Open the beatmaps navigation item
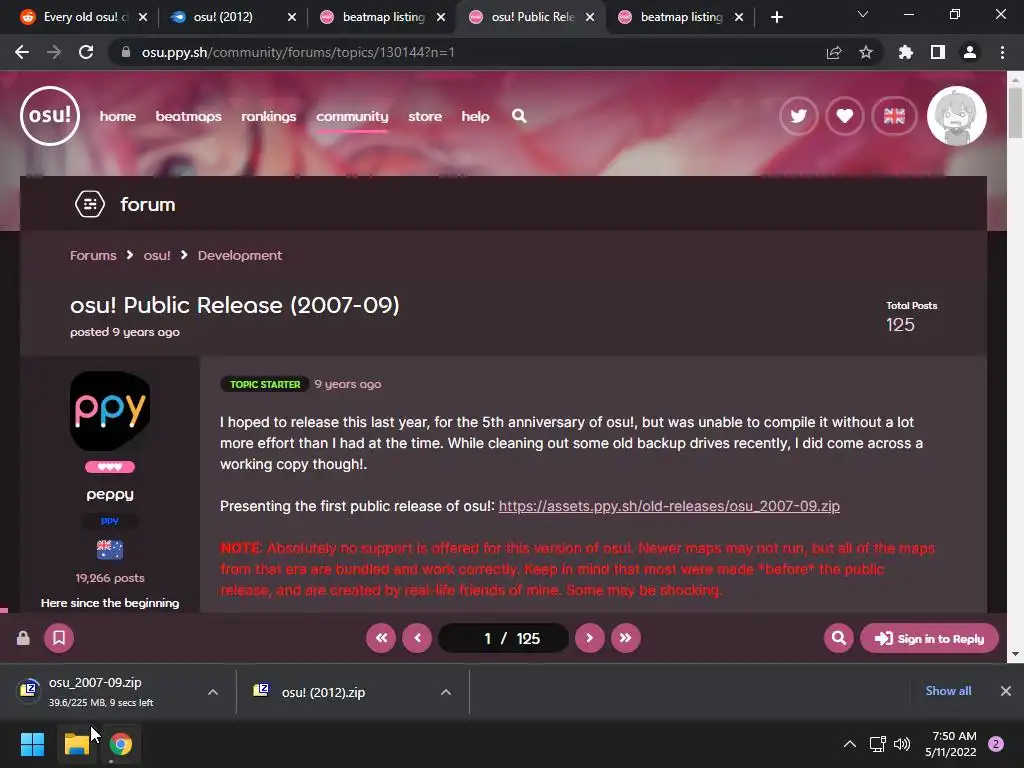This screenshot has height=768, width=1024. (x=189, y=116)
